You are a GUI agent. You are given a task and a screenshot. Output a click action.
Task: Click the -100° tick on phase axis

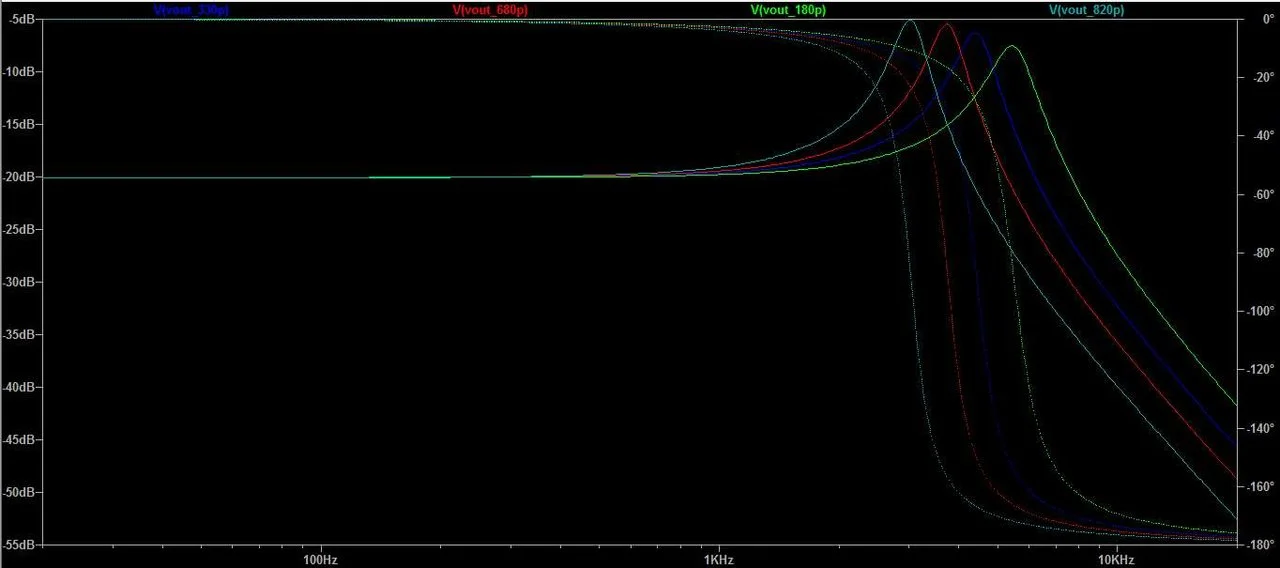[1259, 311]
